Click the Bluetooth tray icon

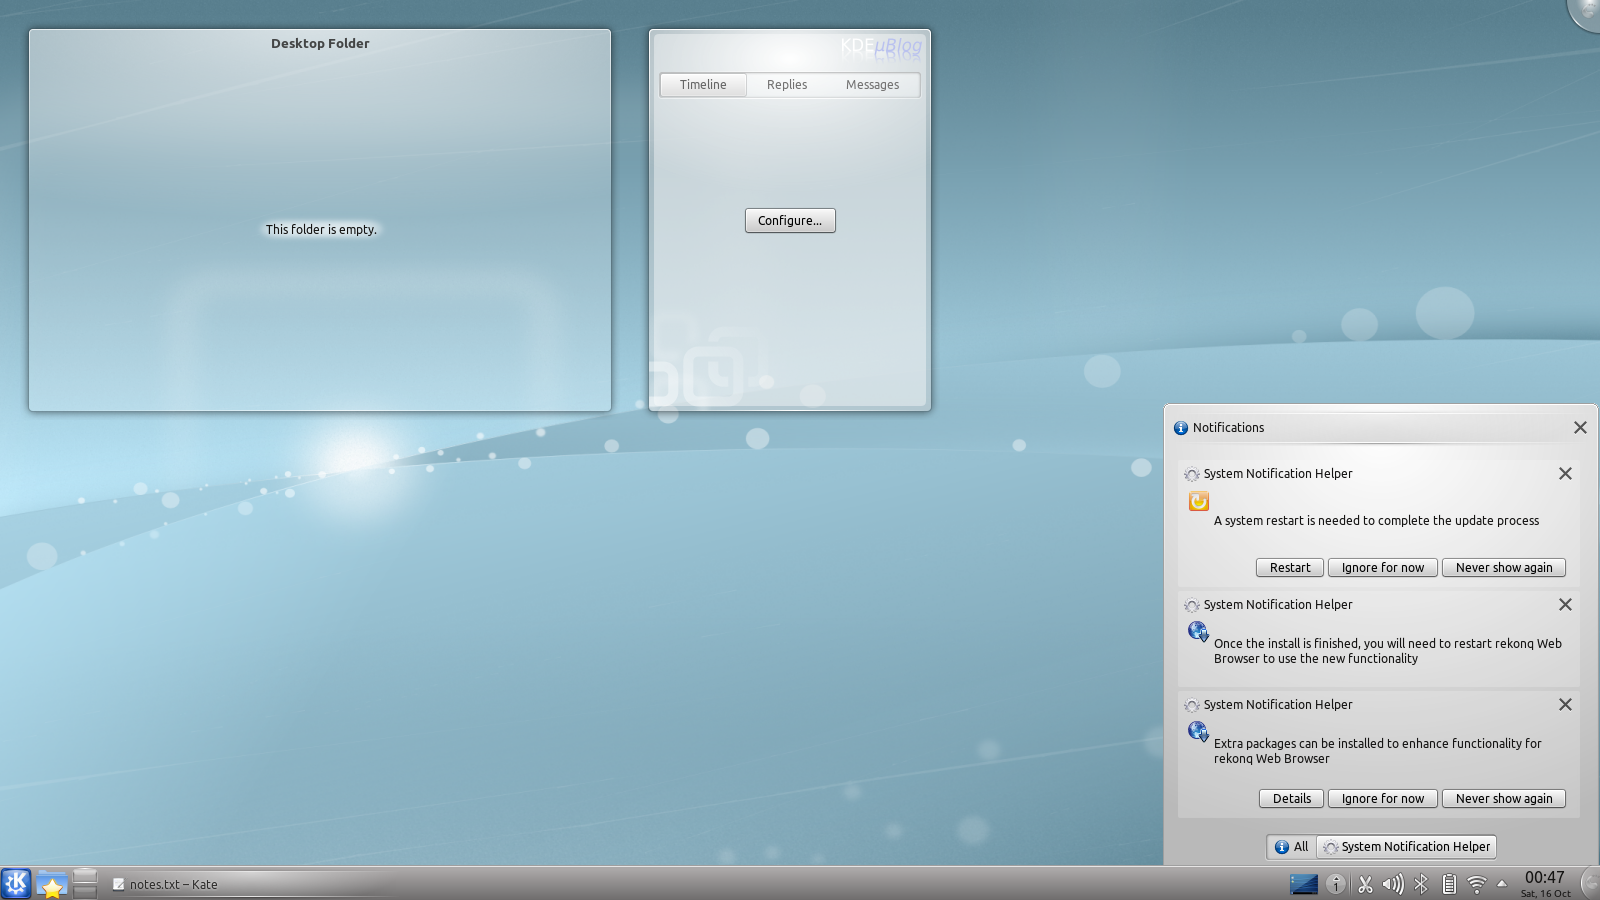pyautogui.click(x=1421, y=884)
